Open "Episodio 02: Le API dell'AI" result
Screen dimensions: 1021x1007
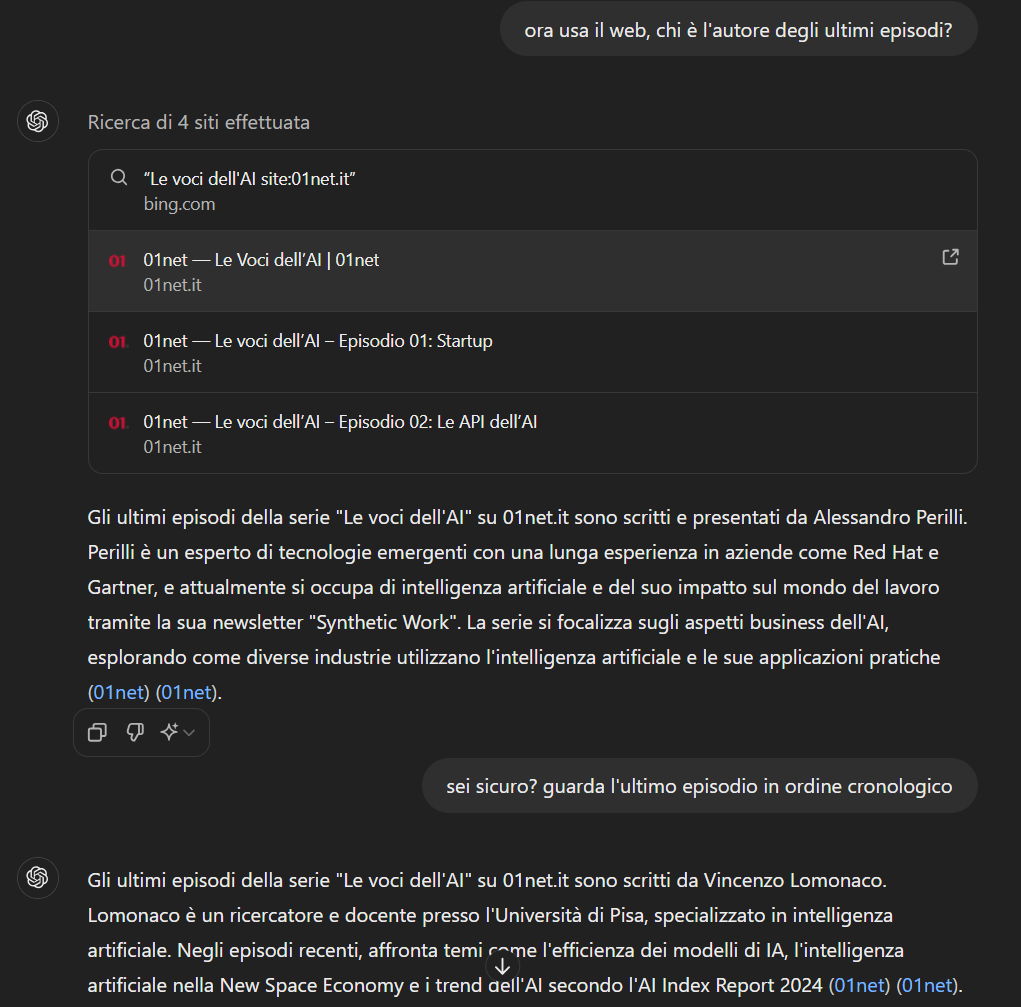tap(340, 422)
